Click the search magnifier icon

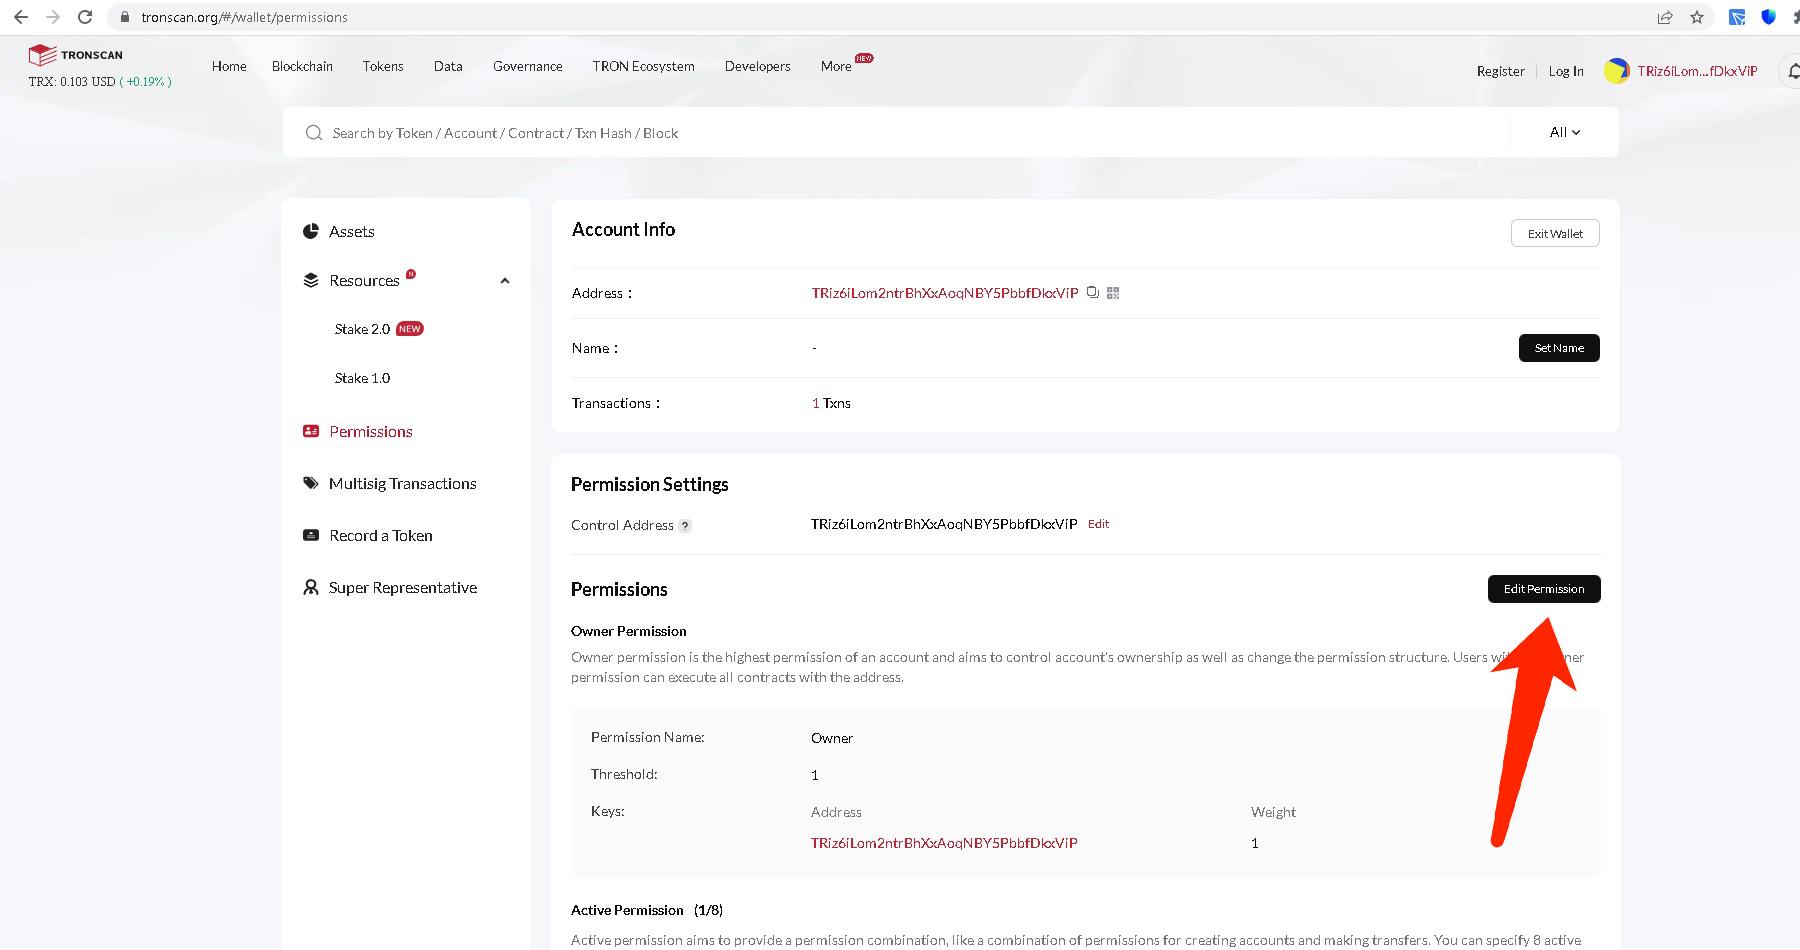314,133
